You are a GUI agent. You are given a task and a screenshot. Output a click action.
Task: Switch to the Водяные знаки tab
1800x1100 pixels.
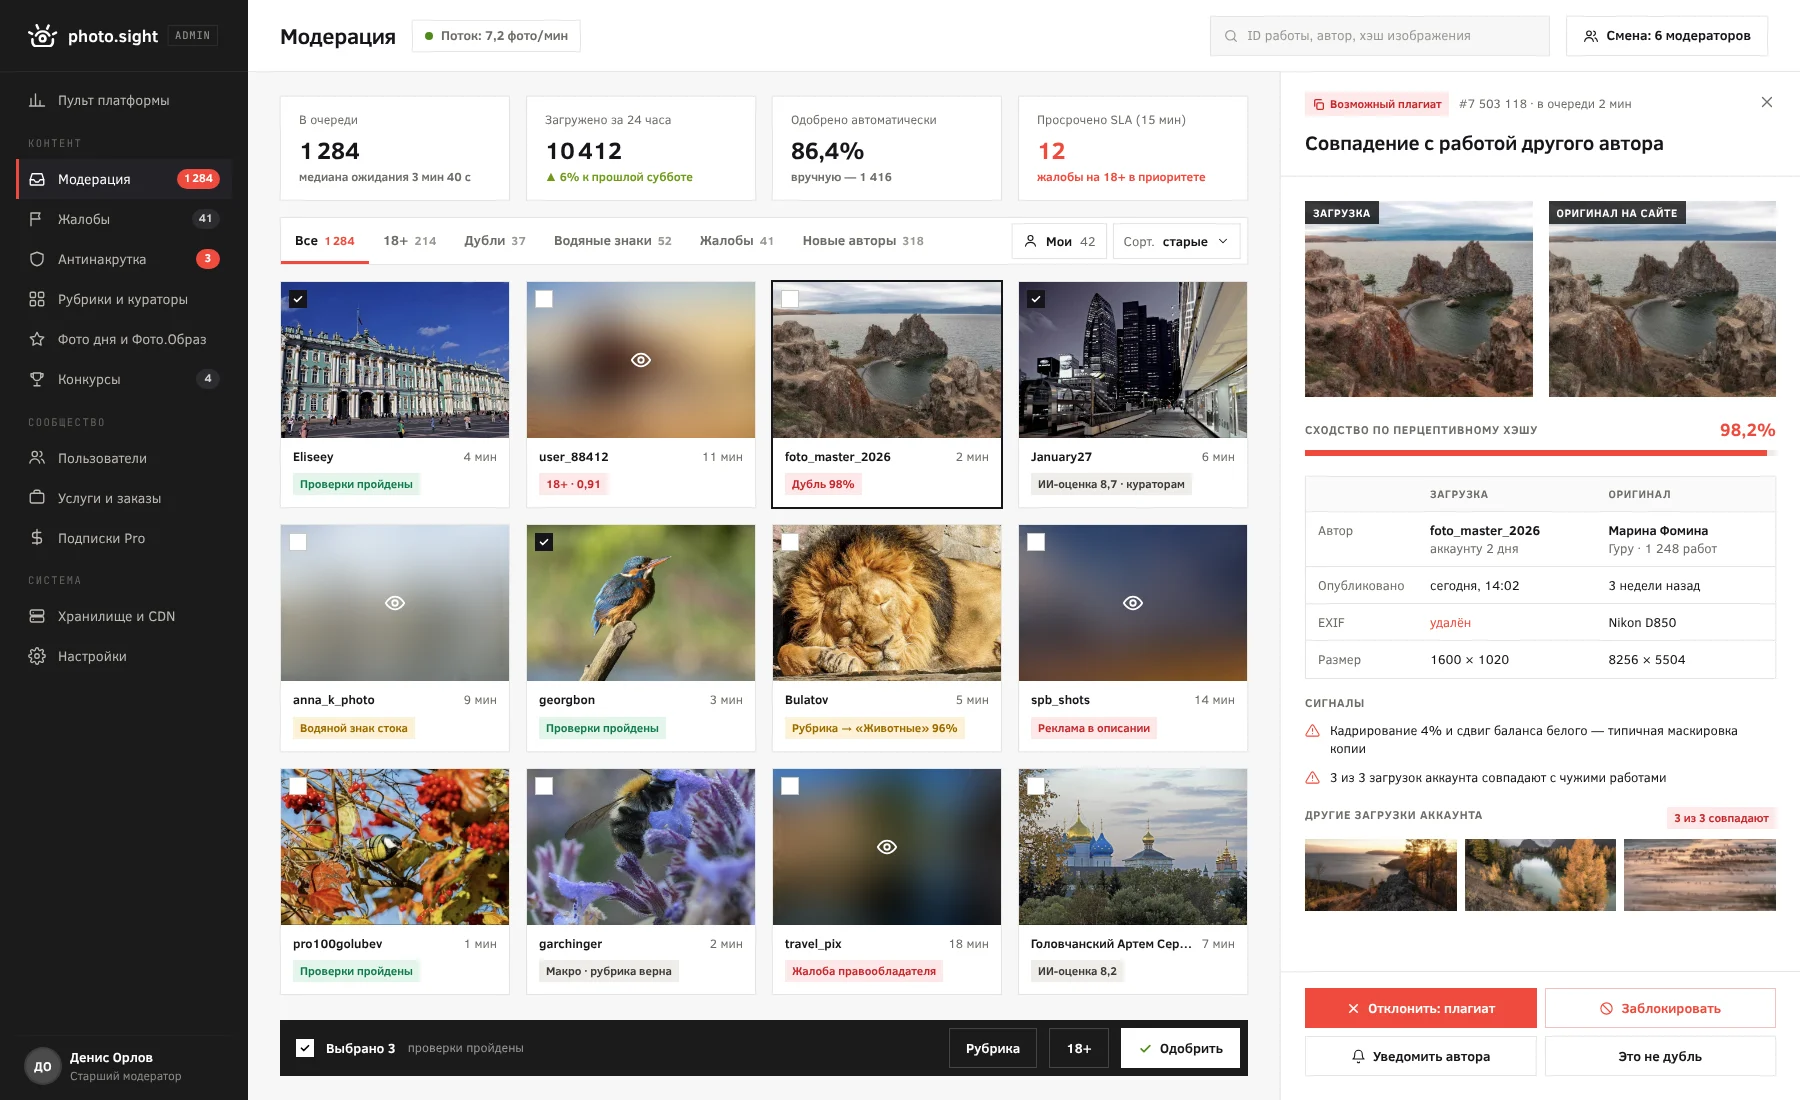point(613,241)
